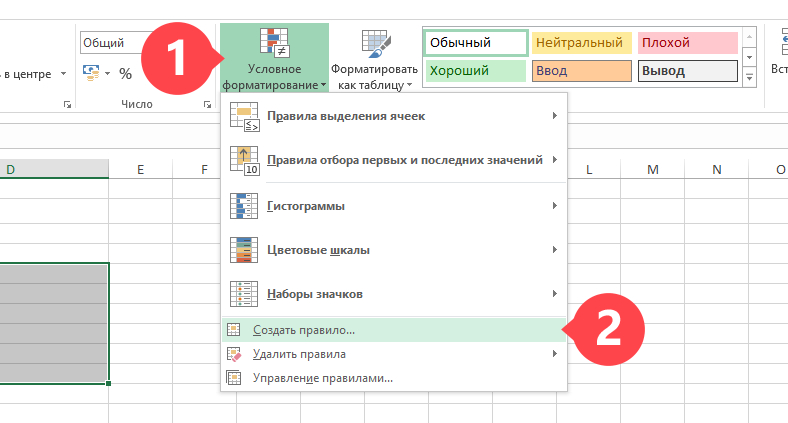Click the first and last values rule icon
The image size is (788, 423).
click(x=244, y=160)
